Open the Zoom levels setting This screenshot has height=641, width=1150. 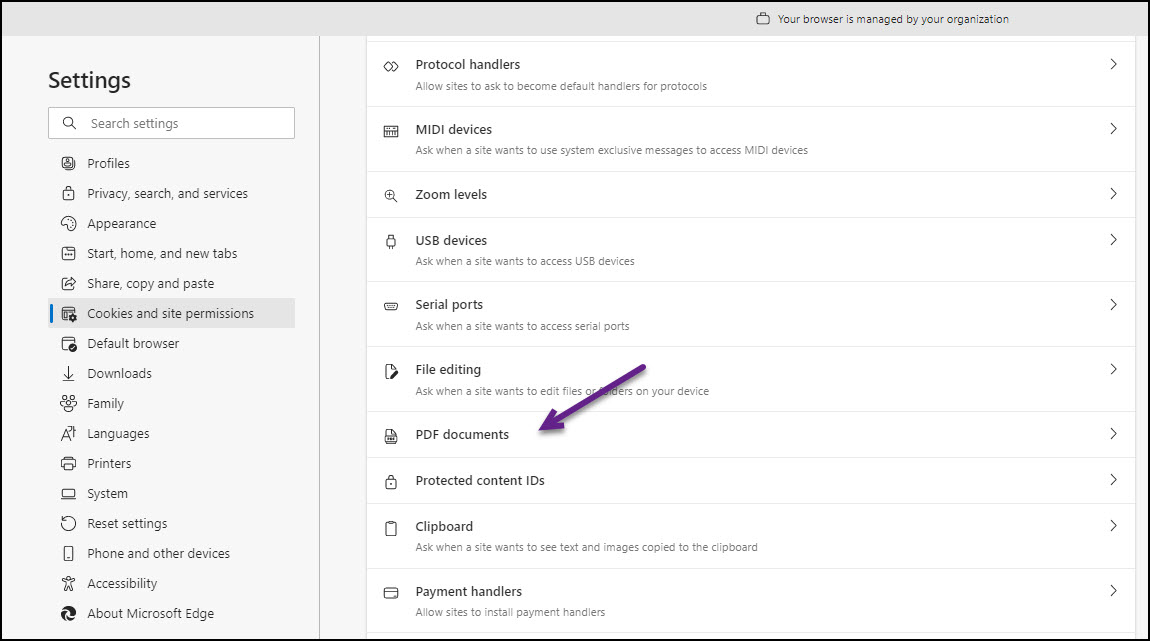(x=751, y=194)
